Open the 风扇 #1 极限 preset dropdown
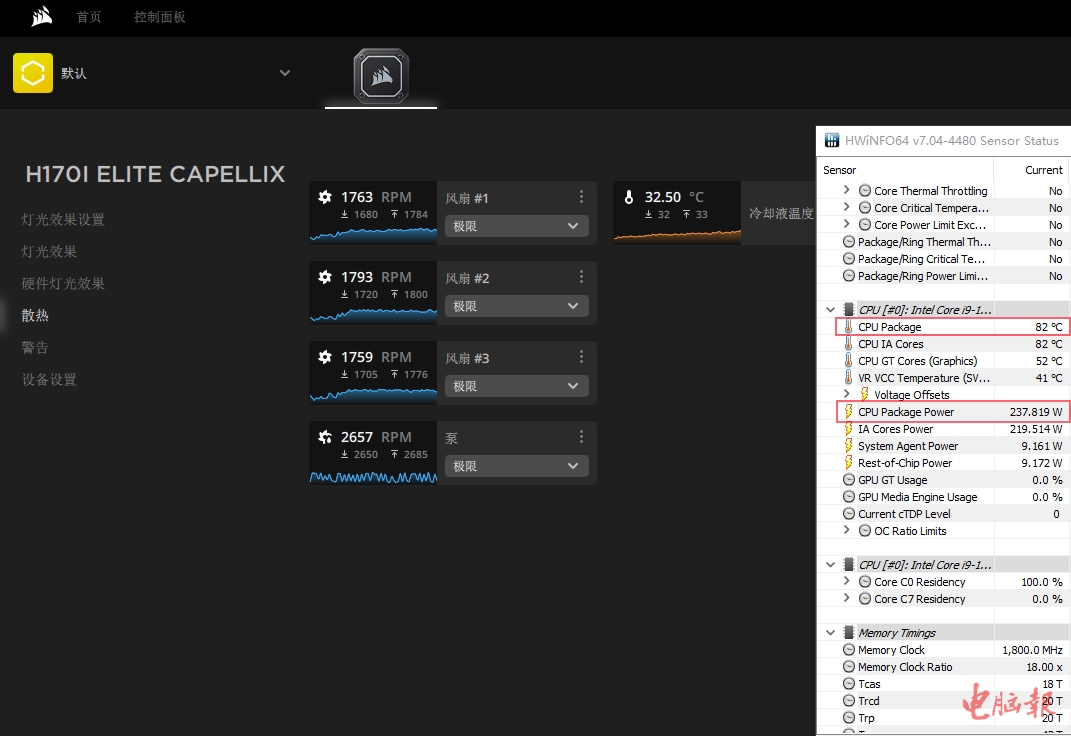This screenshot has width=1071, height=736. [x=516, y=227]
